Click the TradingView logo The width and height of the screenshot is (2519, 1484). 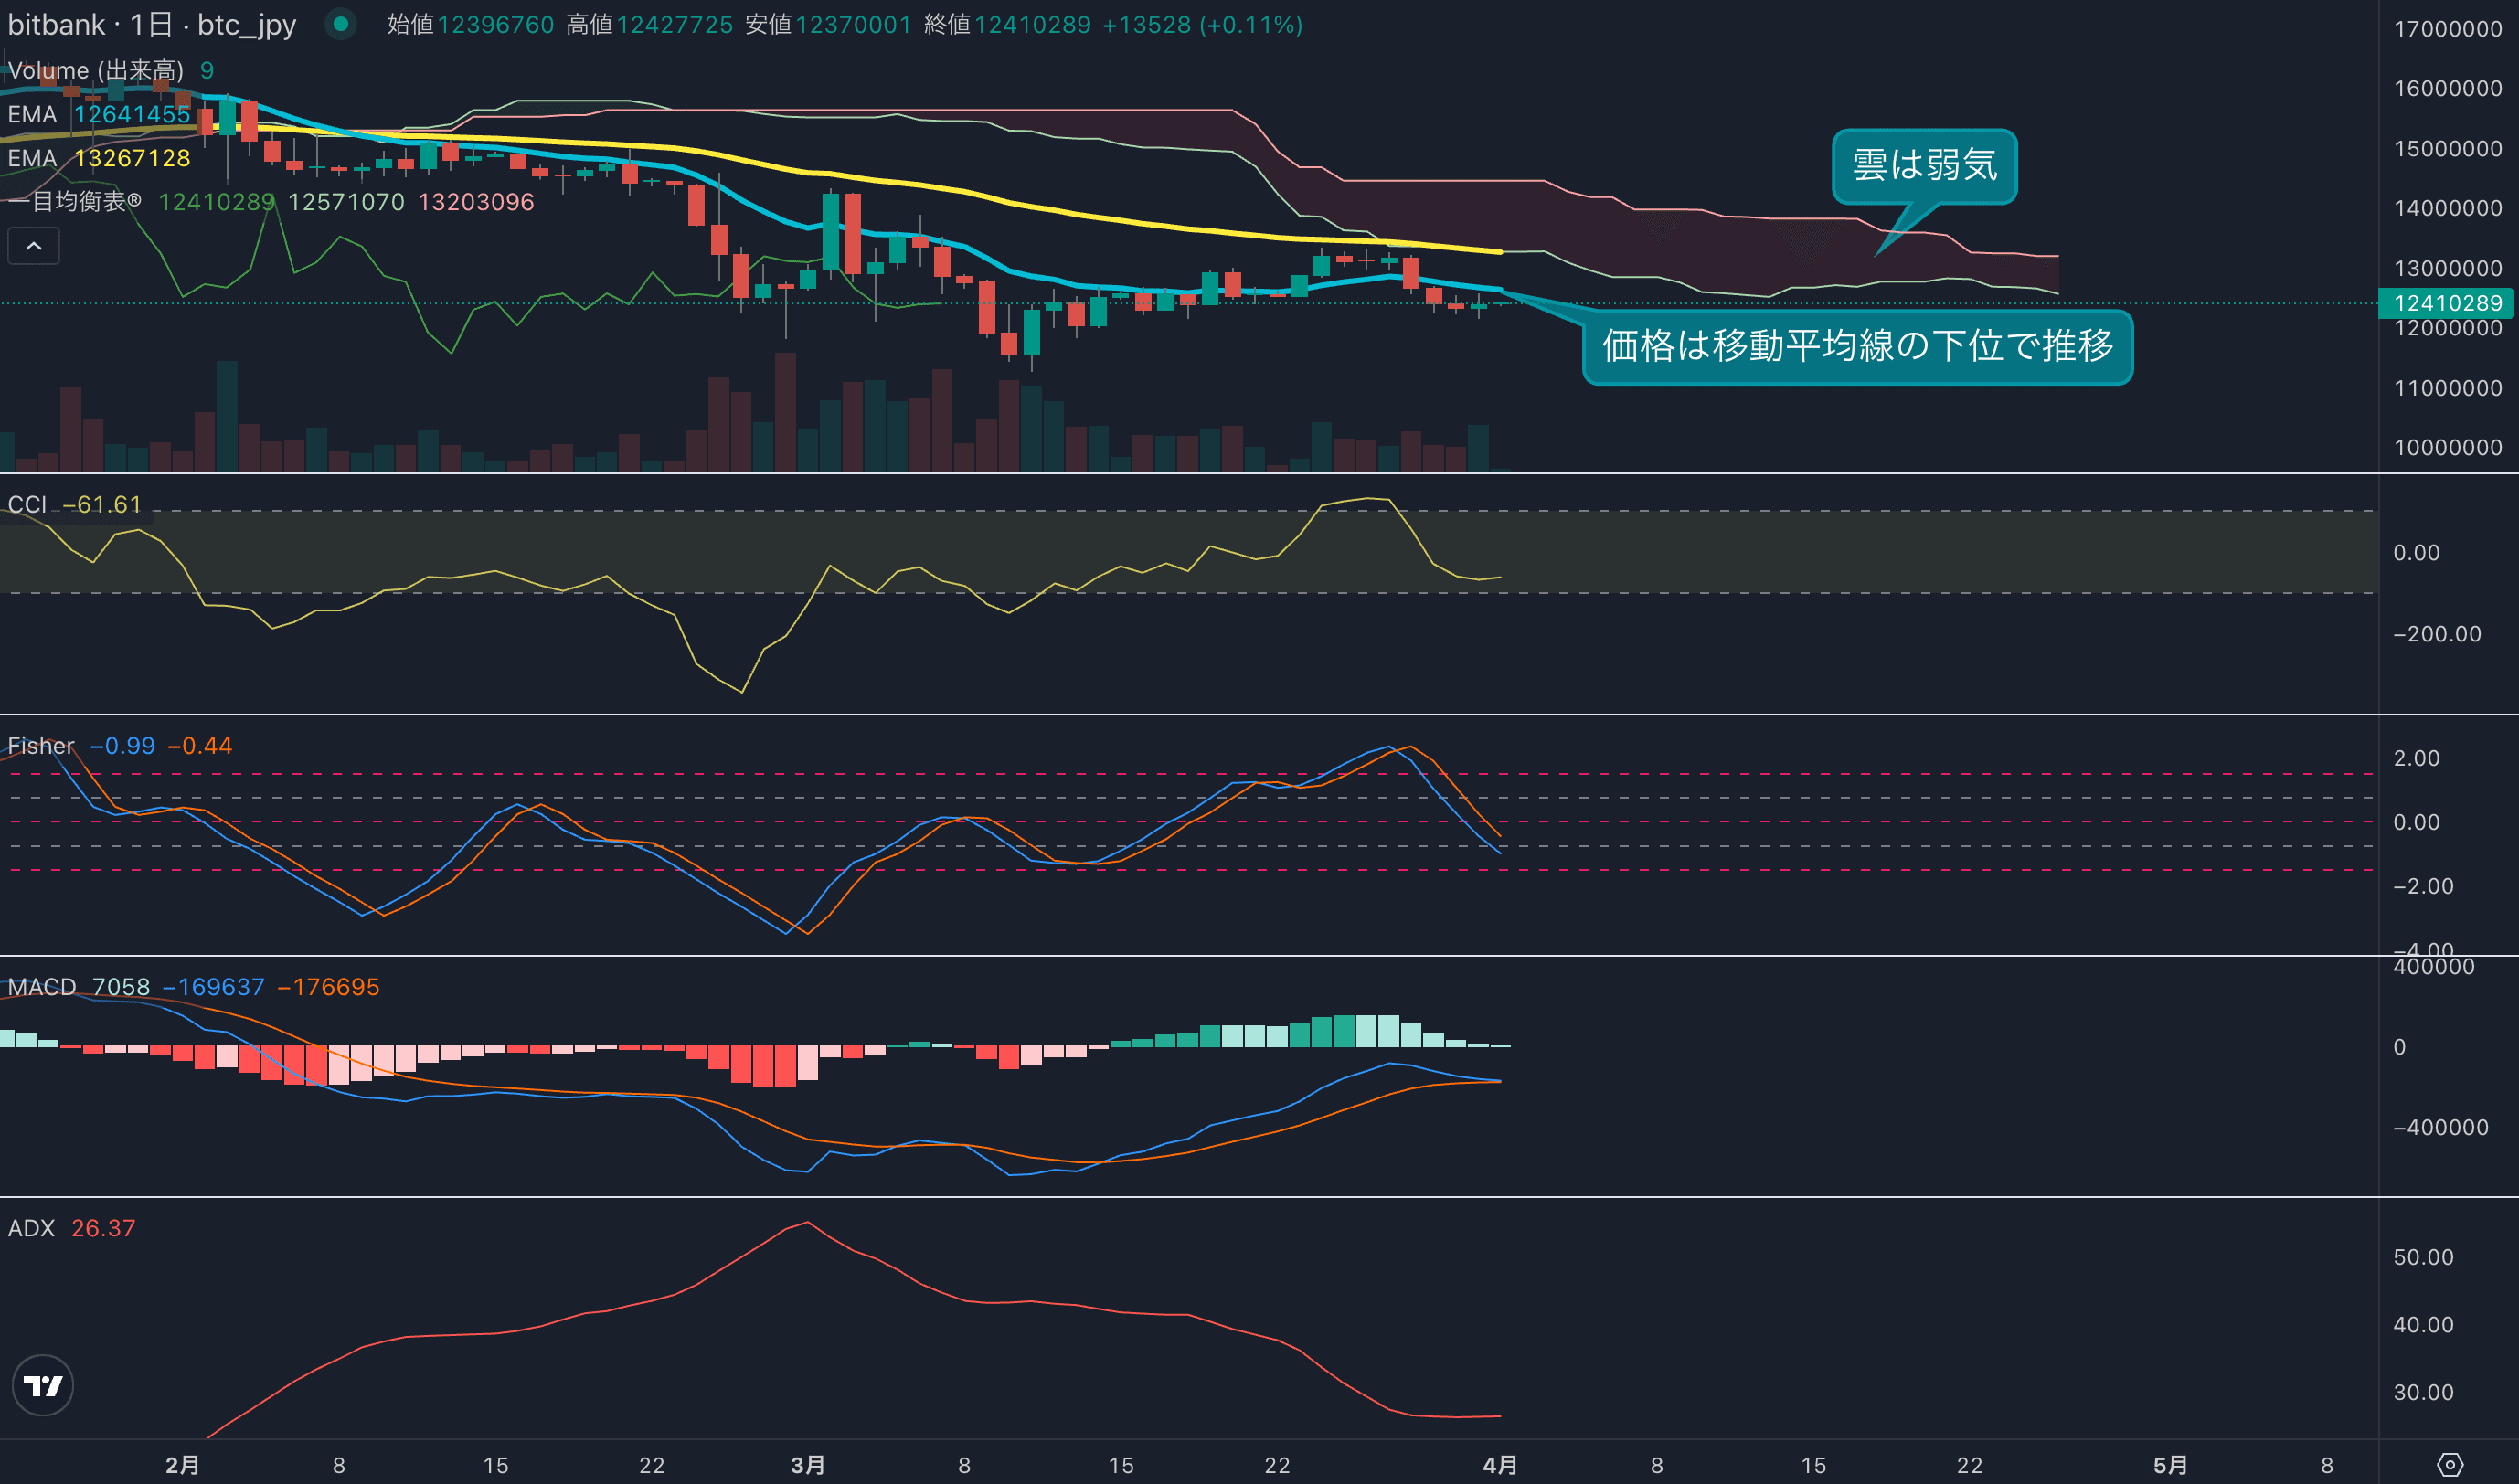tap(43, 1385)
